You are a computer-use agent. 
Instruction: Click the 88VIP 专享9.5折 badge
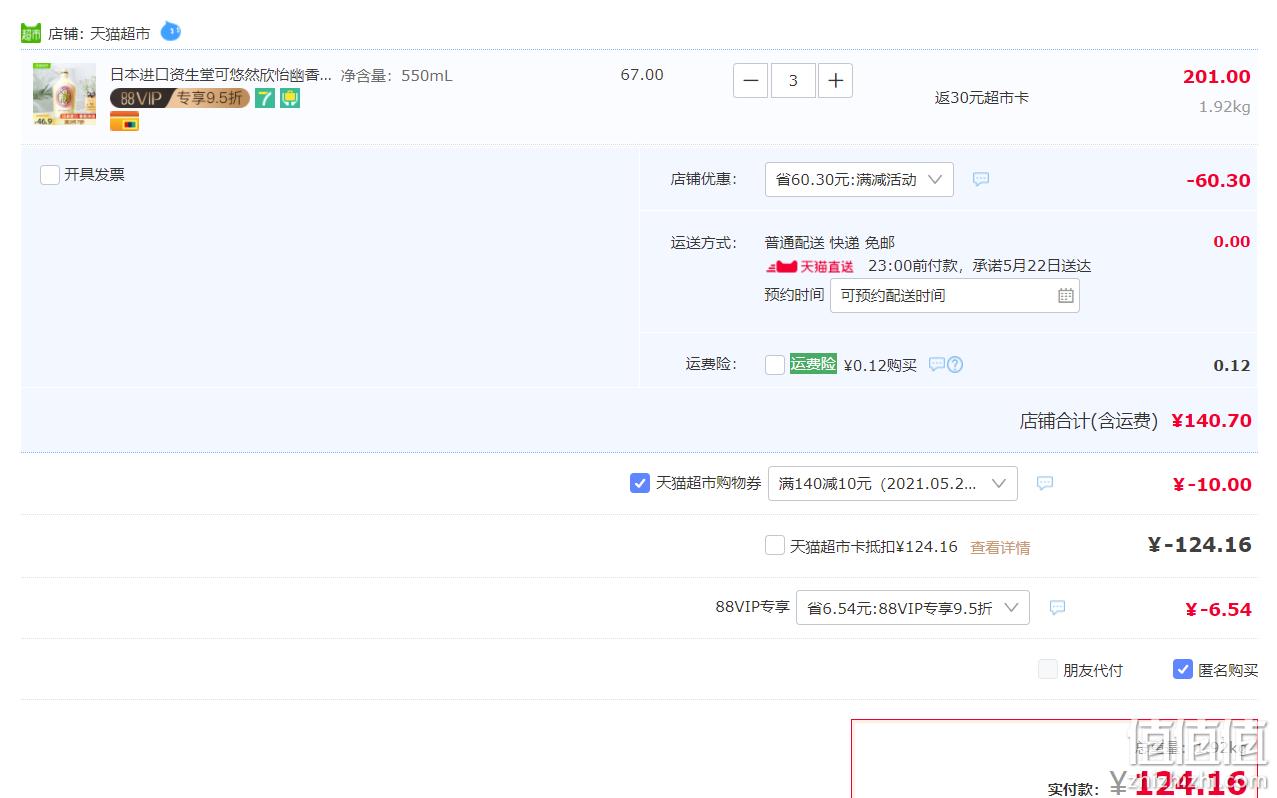click(x=180, y=98)
